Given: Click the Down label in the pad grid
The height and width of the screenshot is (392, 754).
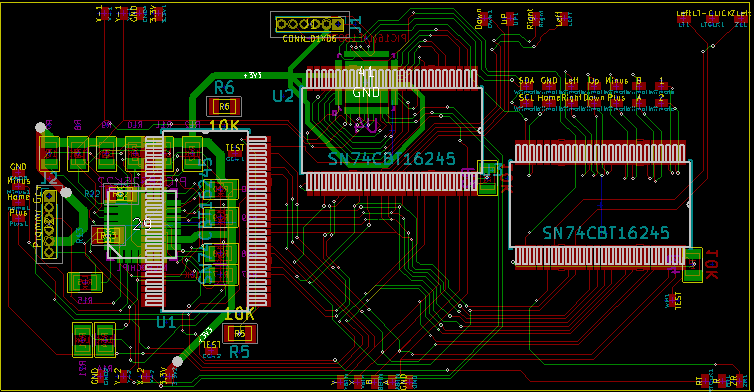Looking at the screenshot, I should pos(594,98).
